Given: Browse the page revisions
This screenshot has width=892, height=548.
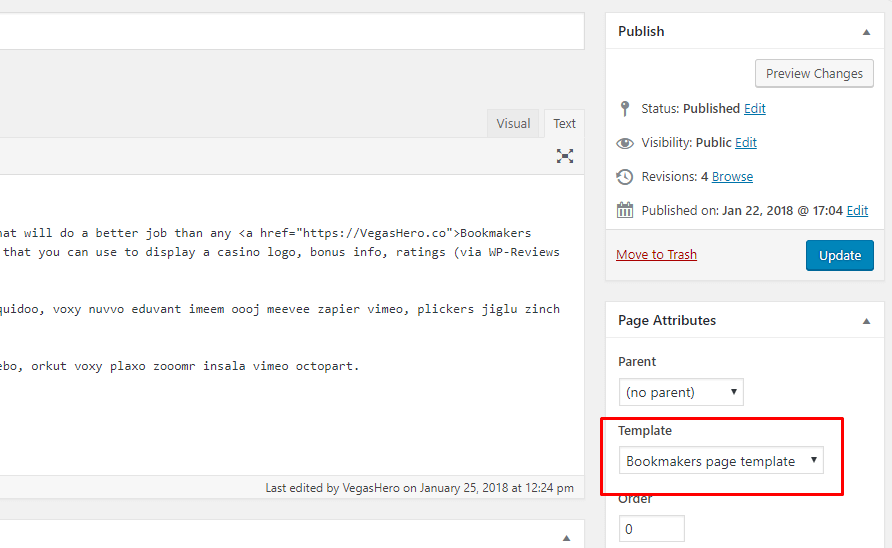Looking at the screenshot, I should click(x=732, y=176).
